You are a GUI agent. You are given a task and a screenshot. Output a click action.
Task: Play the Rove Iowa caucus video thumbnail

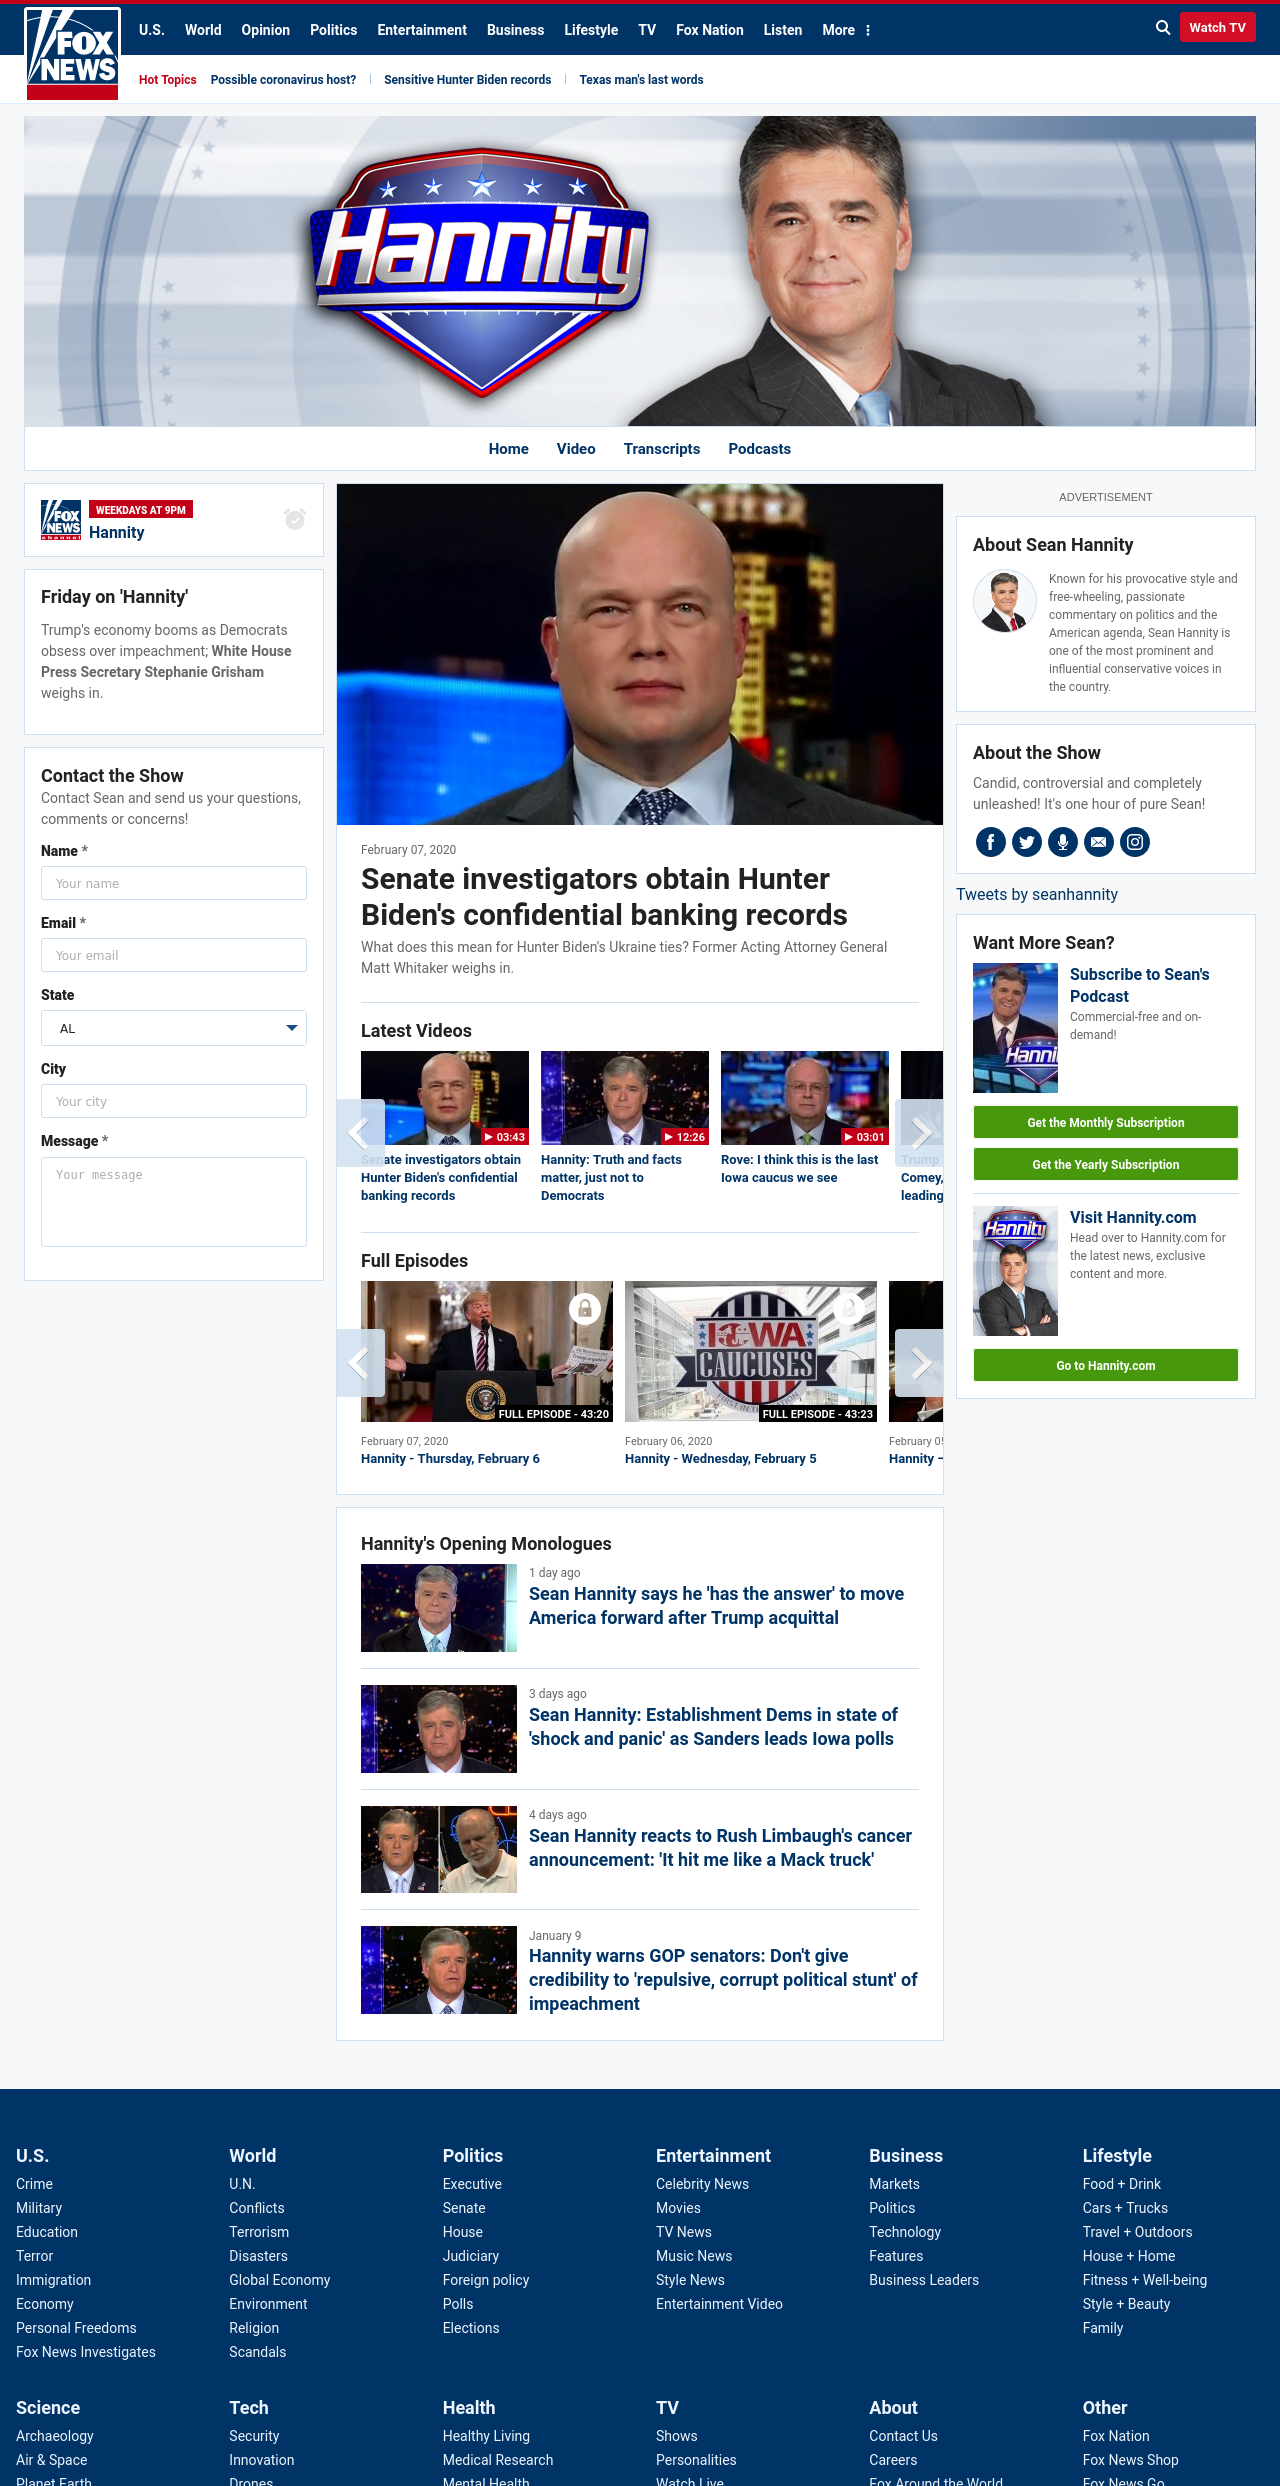click(805, 1098)
